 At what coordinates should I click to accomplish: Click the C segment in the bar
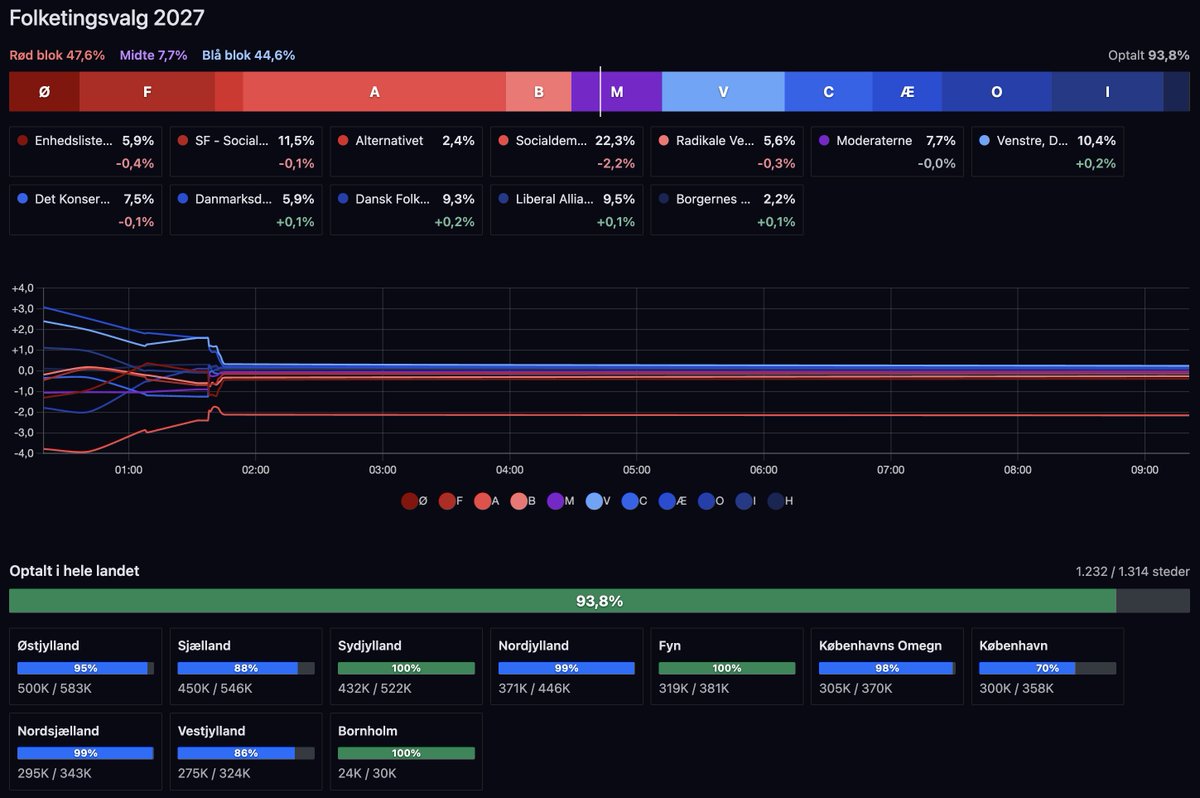coord(829,91)
